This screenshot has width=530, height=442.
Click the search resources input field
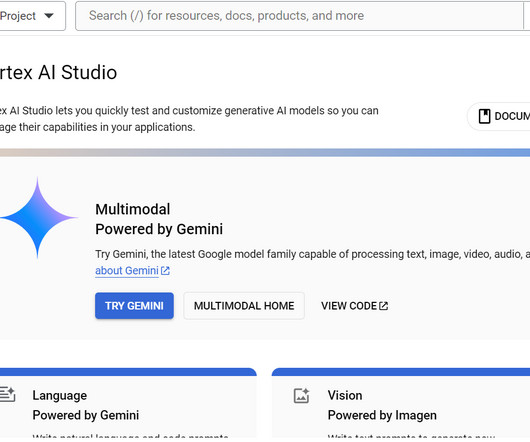pos(299,16)
